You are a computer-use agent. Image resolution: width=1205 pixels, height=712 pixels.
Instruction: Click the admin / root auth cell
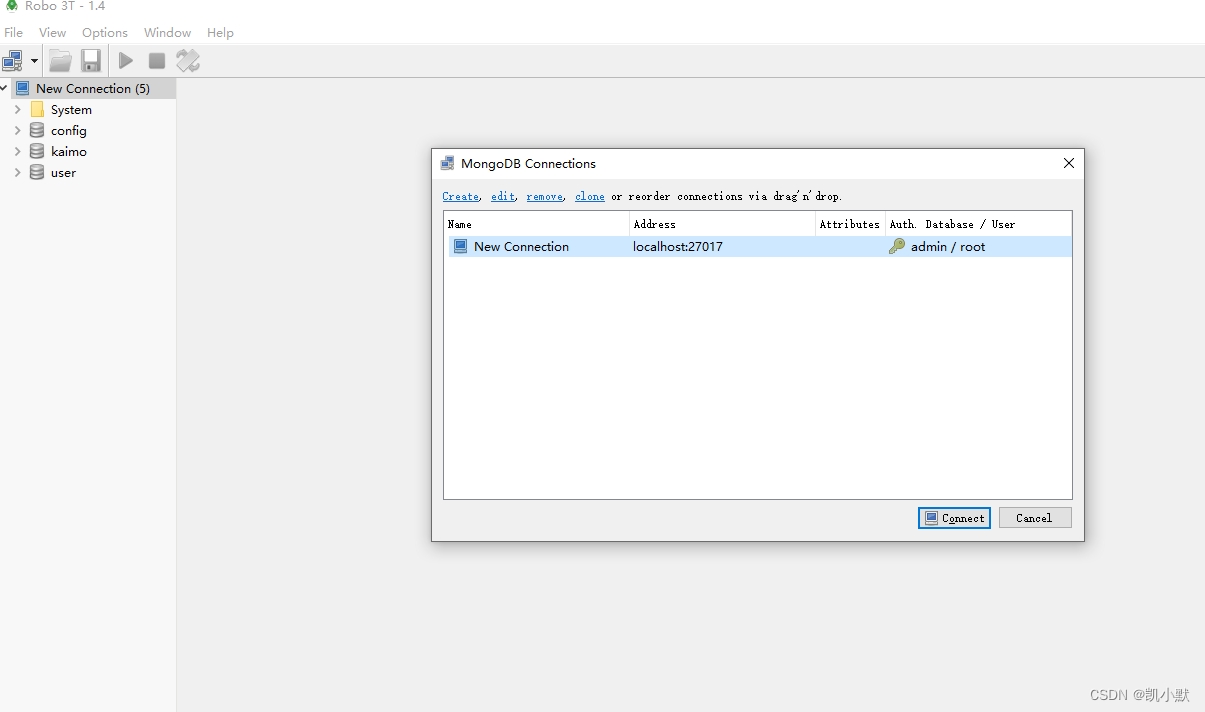click(948, 246)
